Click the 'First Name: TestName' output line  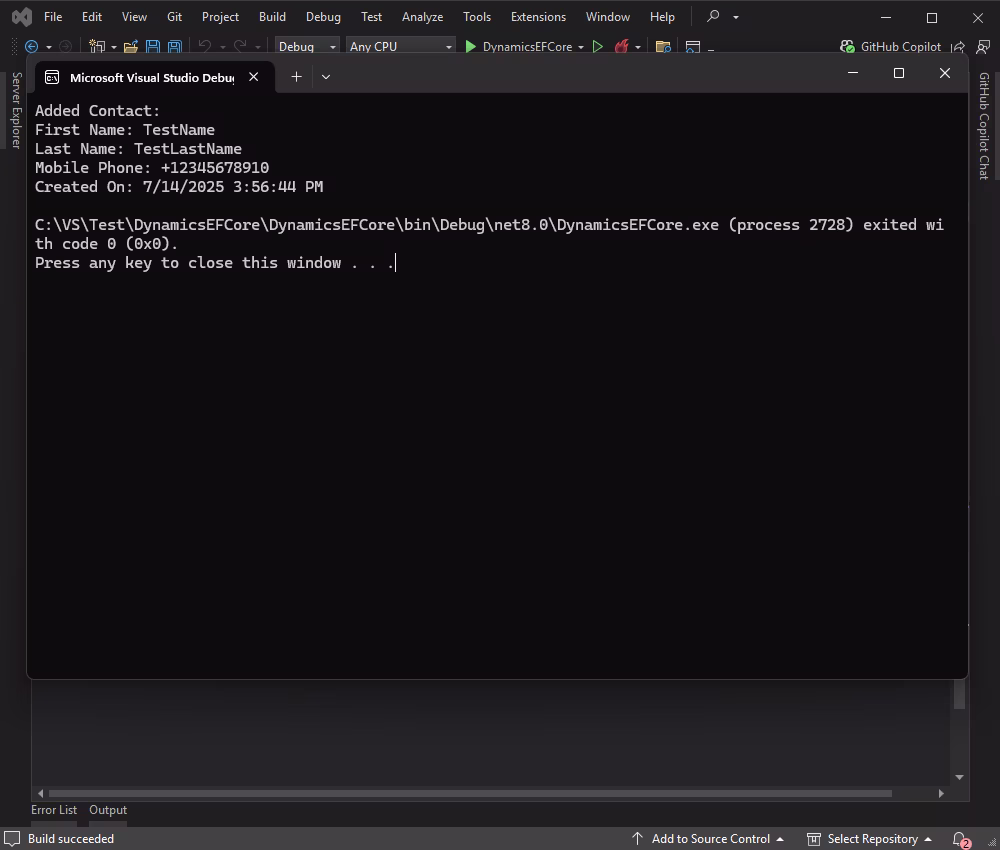[x=125, y=129]
